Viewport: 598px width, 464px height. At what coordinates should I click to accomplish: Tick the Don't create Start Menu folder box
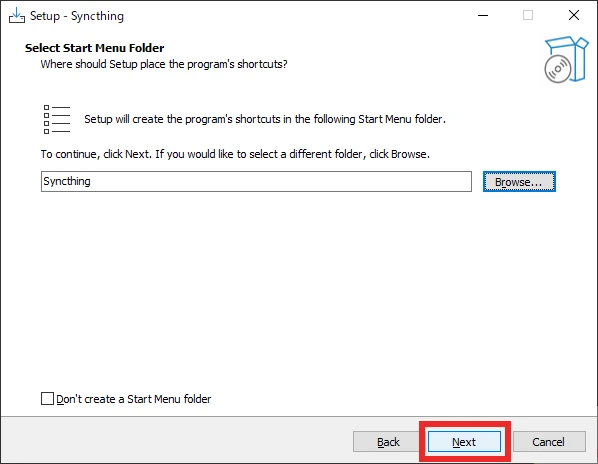pos(47,398)
